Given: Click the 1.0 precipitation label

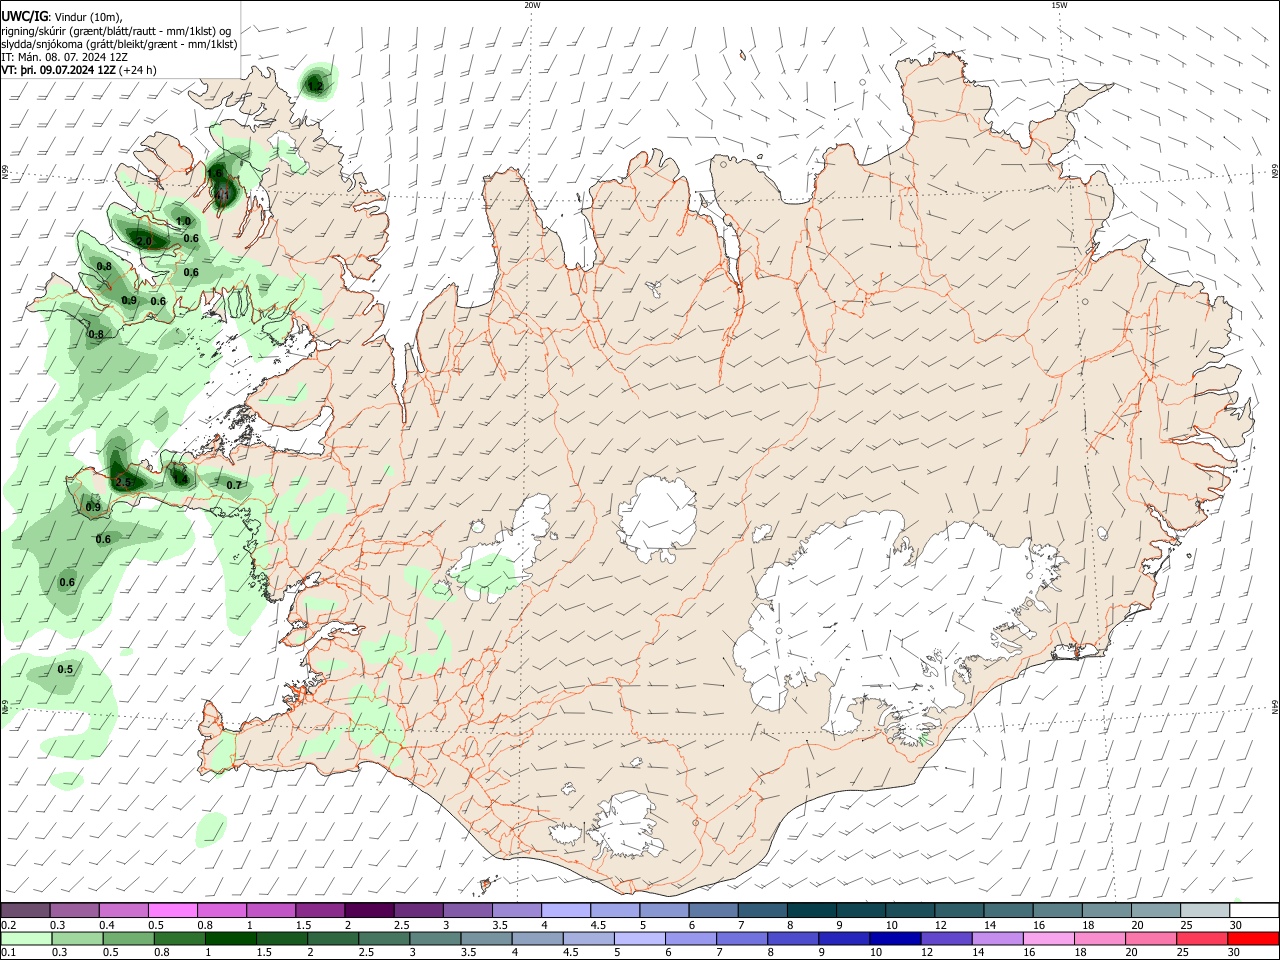Looking at the screenshot, I should [x=183, y=221].
